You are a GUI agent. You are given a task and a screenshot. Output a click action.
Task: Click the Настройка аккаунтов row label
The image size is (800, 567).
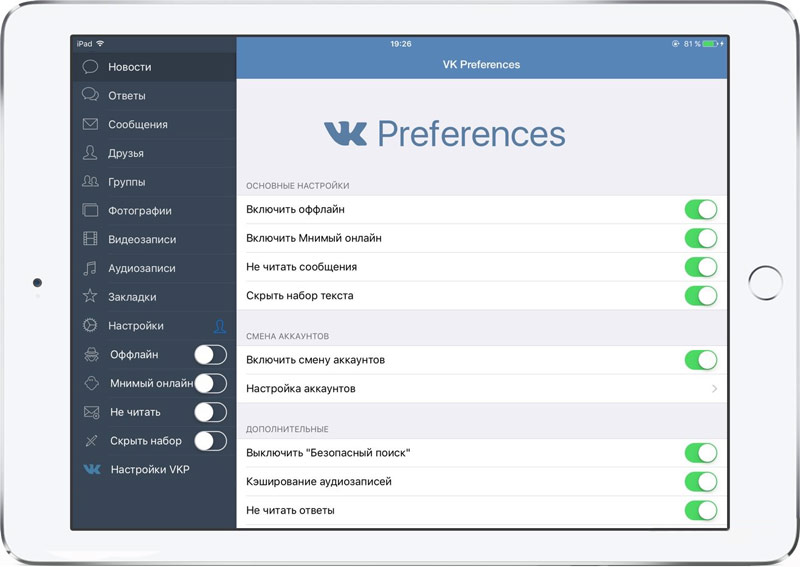point(301,389)
